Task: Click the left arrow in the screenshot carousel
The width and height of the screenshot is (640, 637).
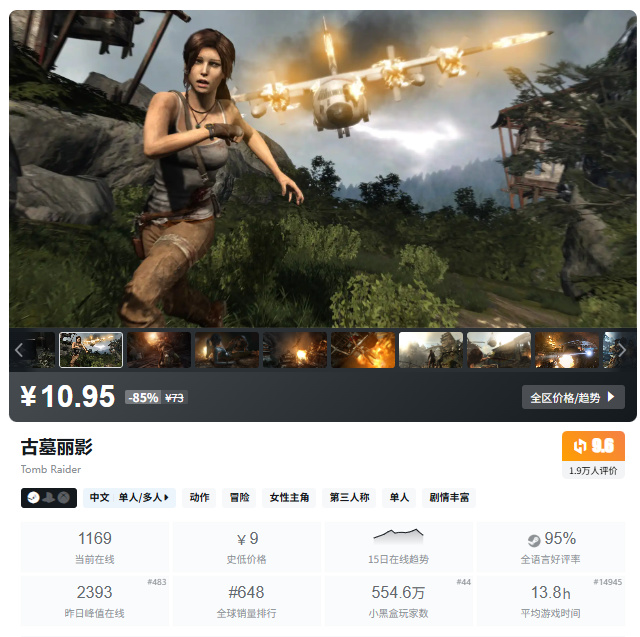Action: [19, 350]
